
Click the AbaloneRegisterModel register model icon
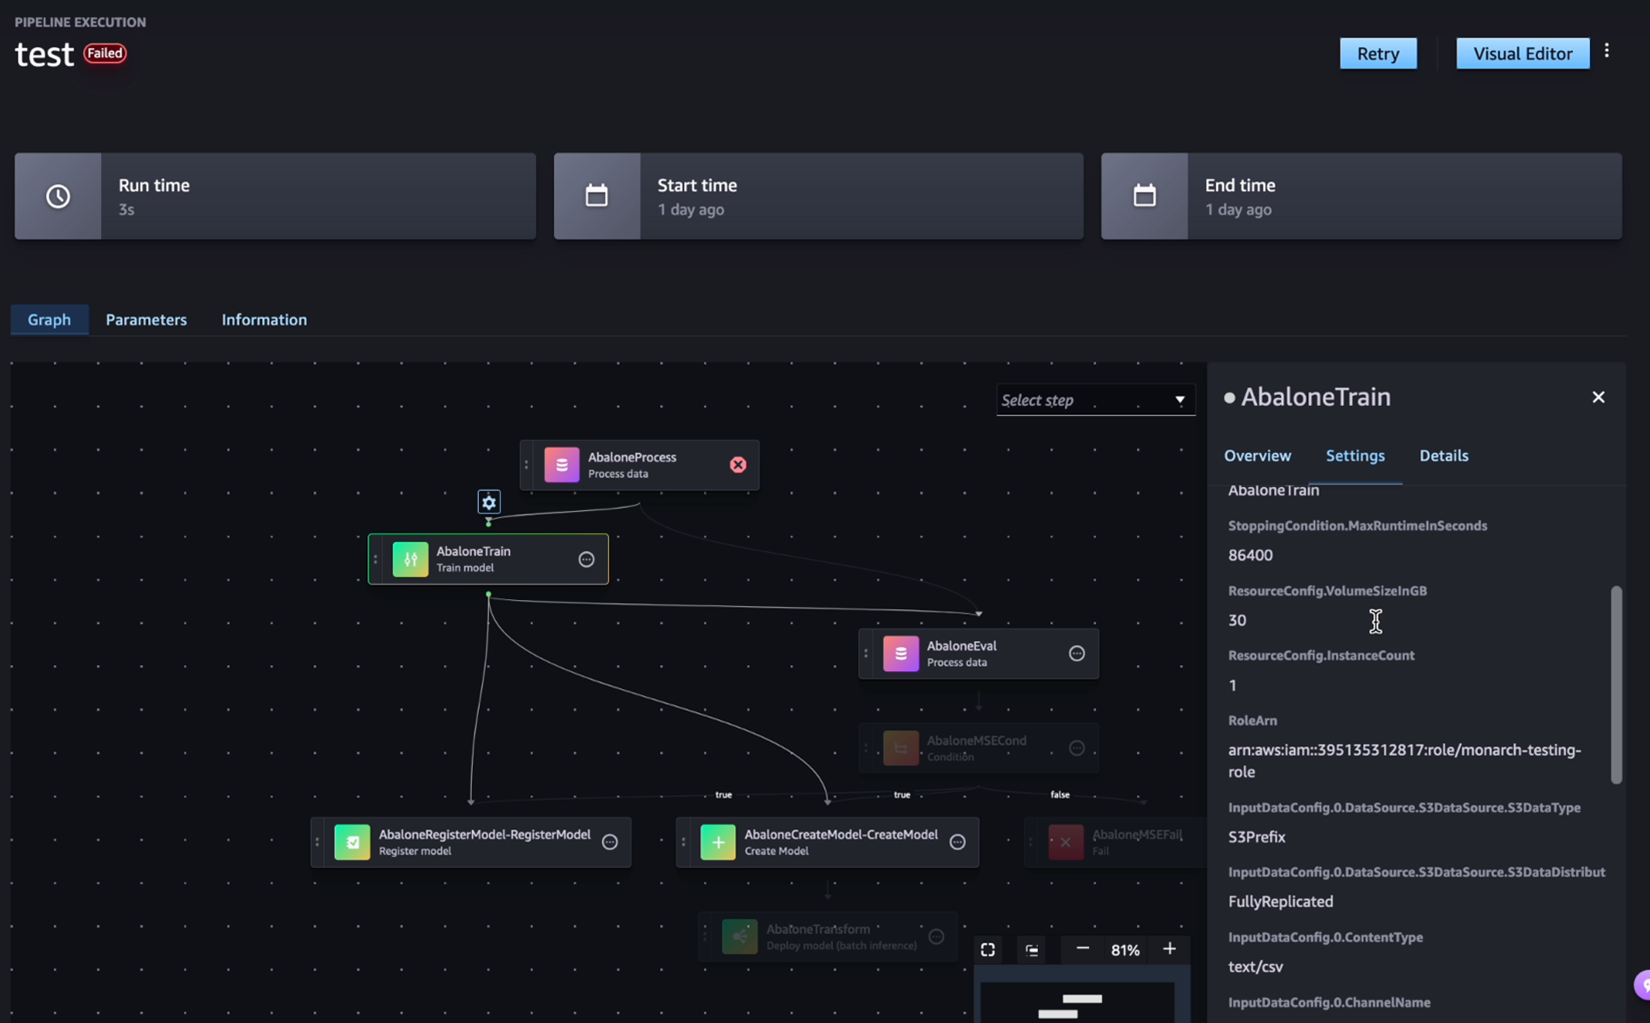[352, 842]
